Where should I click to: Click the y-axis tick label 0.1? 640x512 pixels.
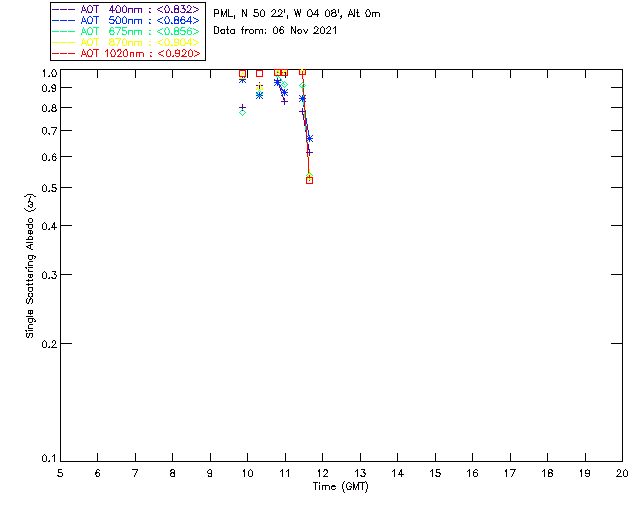(x=49, y=459)
